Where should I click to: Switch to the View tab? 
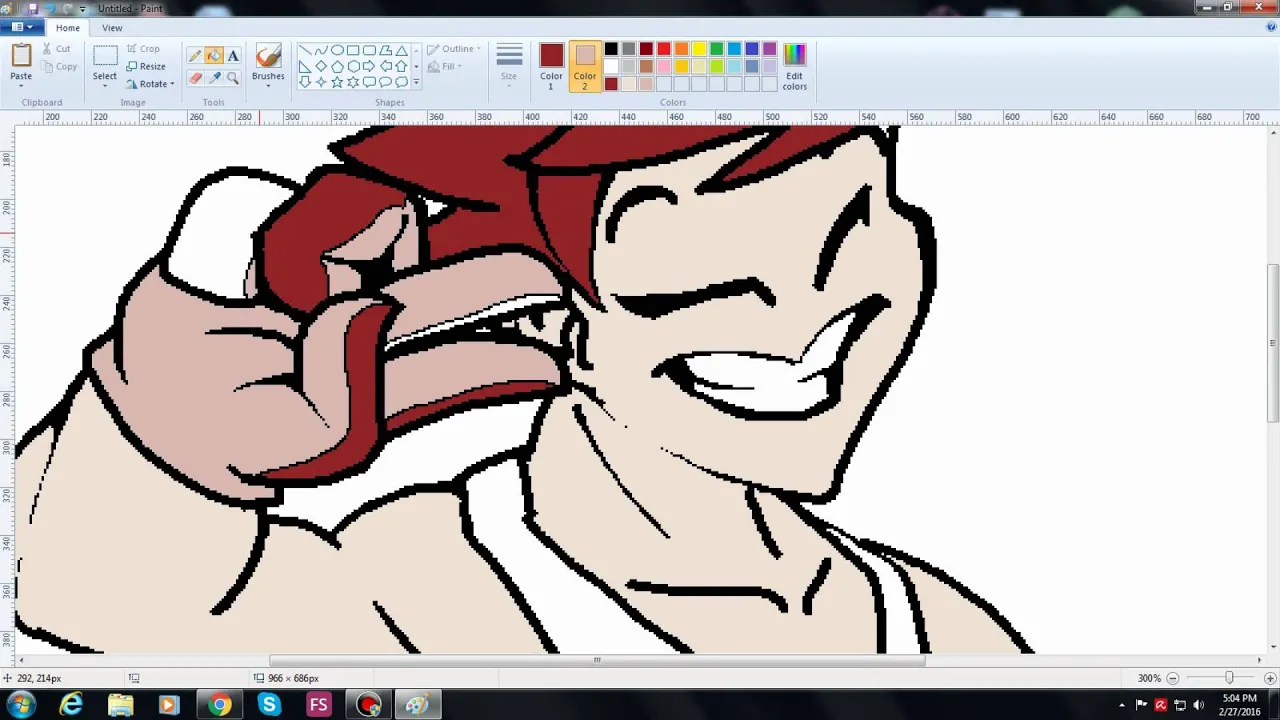pos(112,28)
